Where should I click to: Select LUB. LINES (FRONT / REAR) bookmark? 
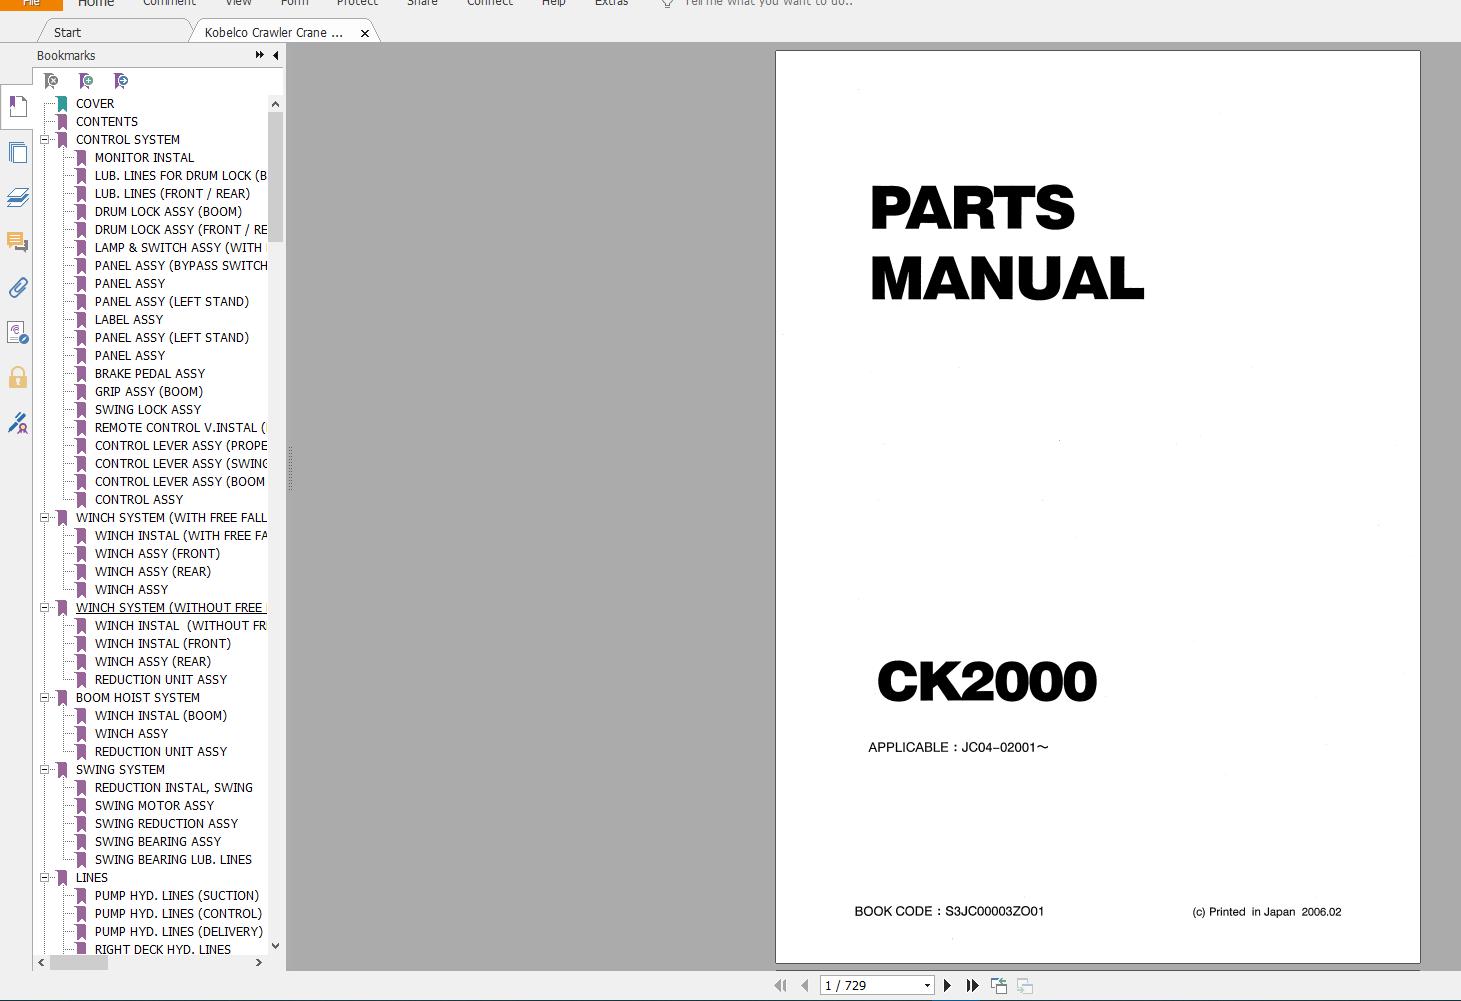click(x=172, y=194)
